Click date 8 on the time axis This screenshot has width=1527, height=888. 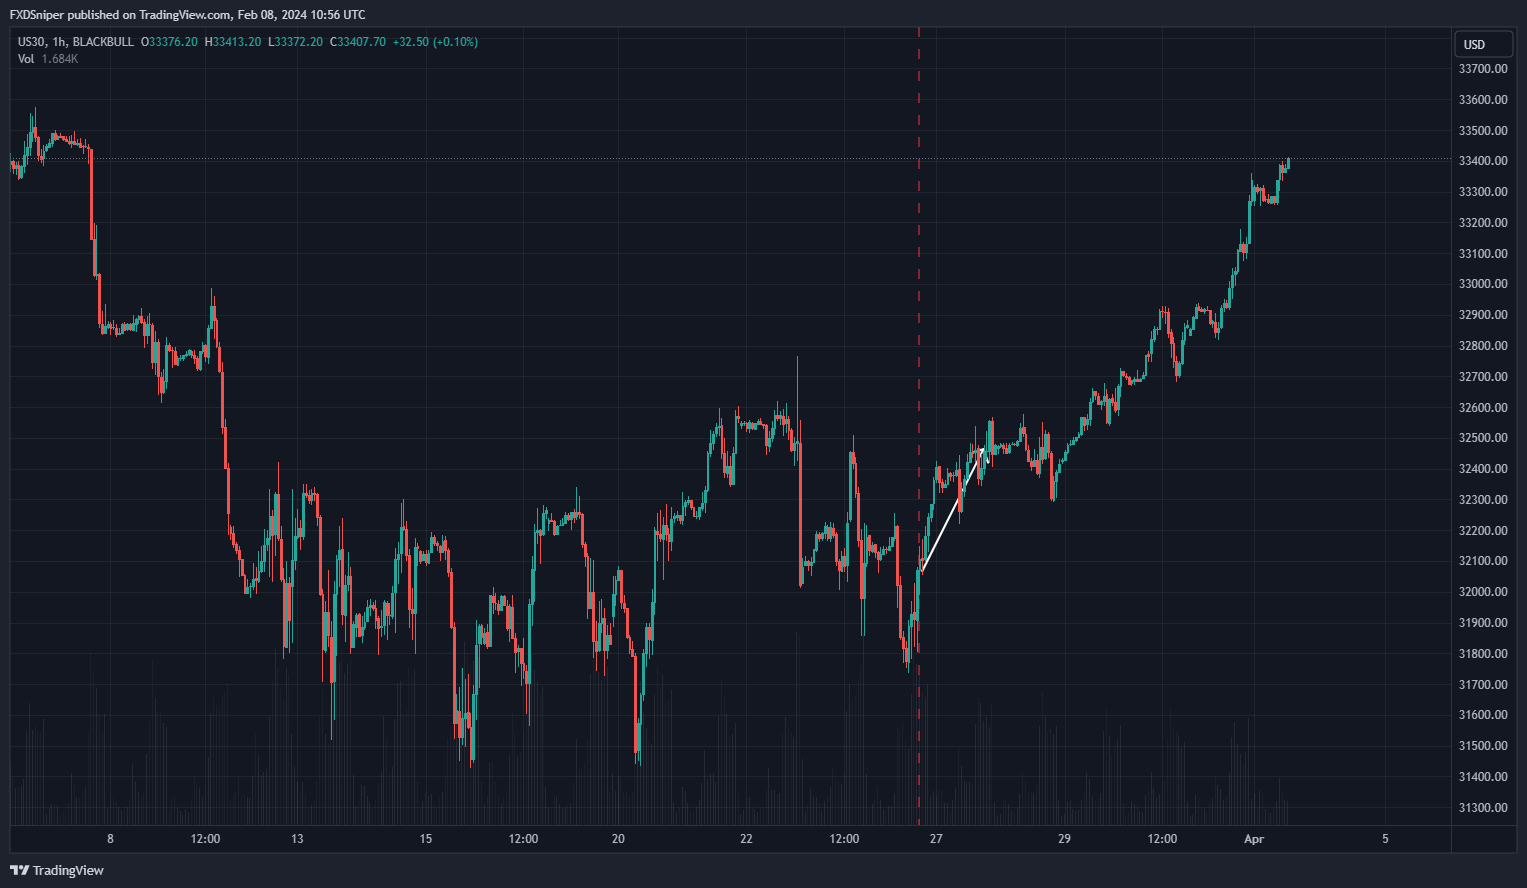110,839
